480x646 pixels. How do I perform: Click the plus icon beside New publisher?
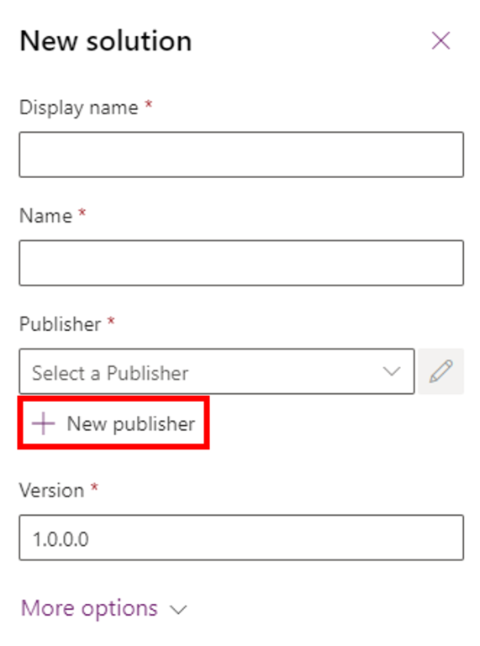point(44,423)
